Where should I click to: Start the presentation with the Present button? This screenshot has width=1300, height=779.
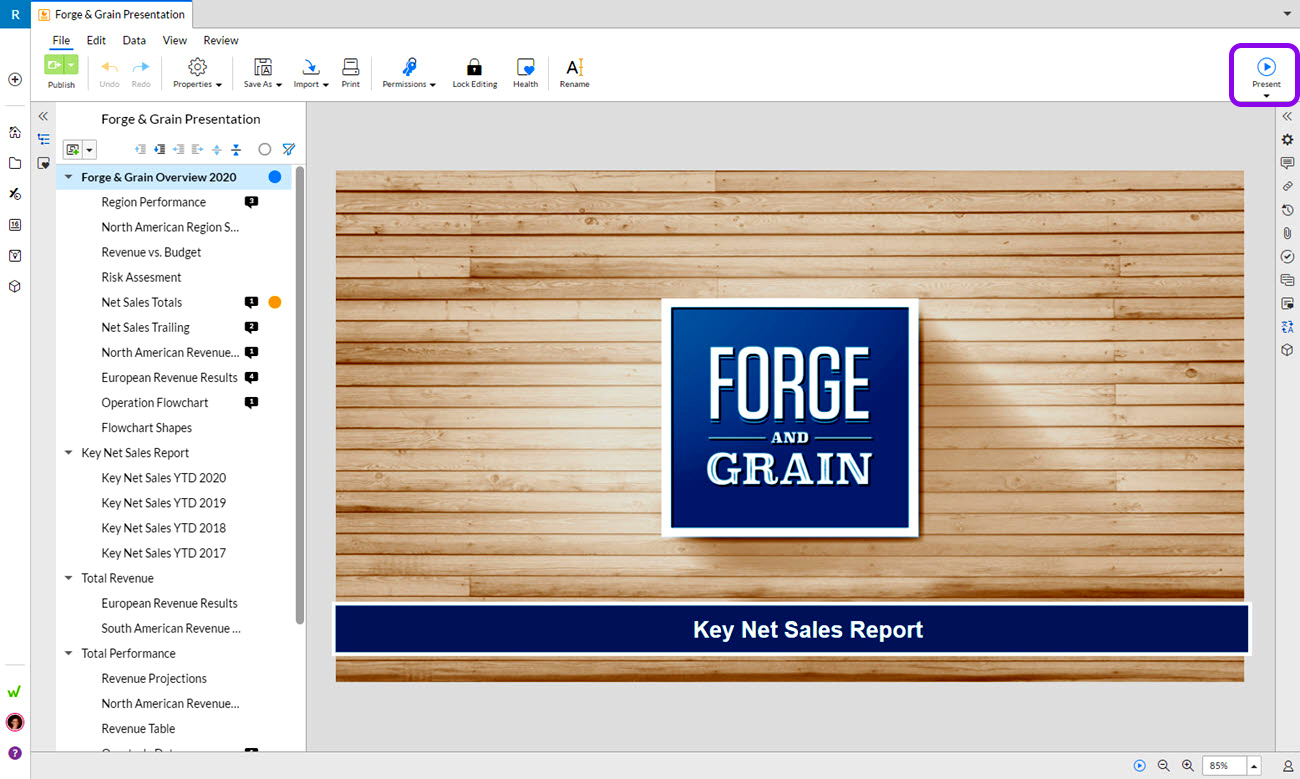pyautogui.click(x=1266, y=67)
